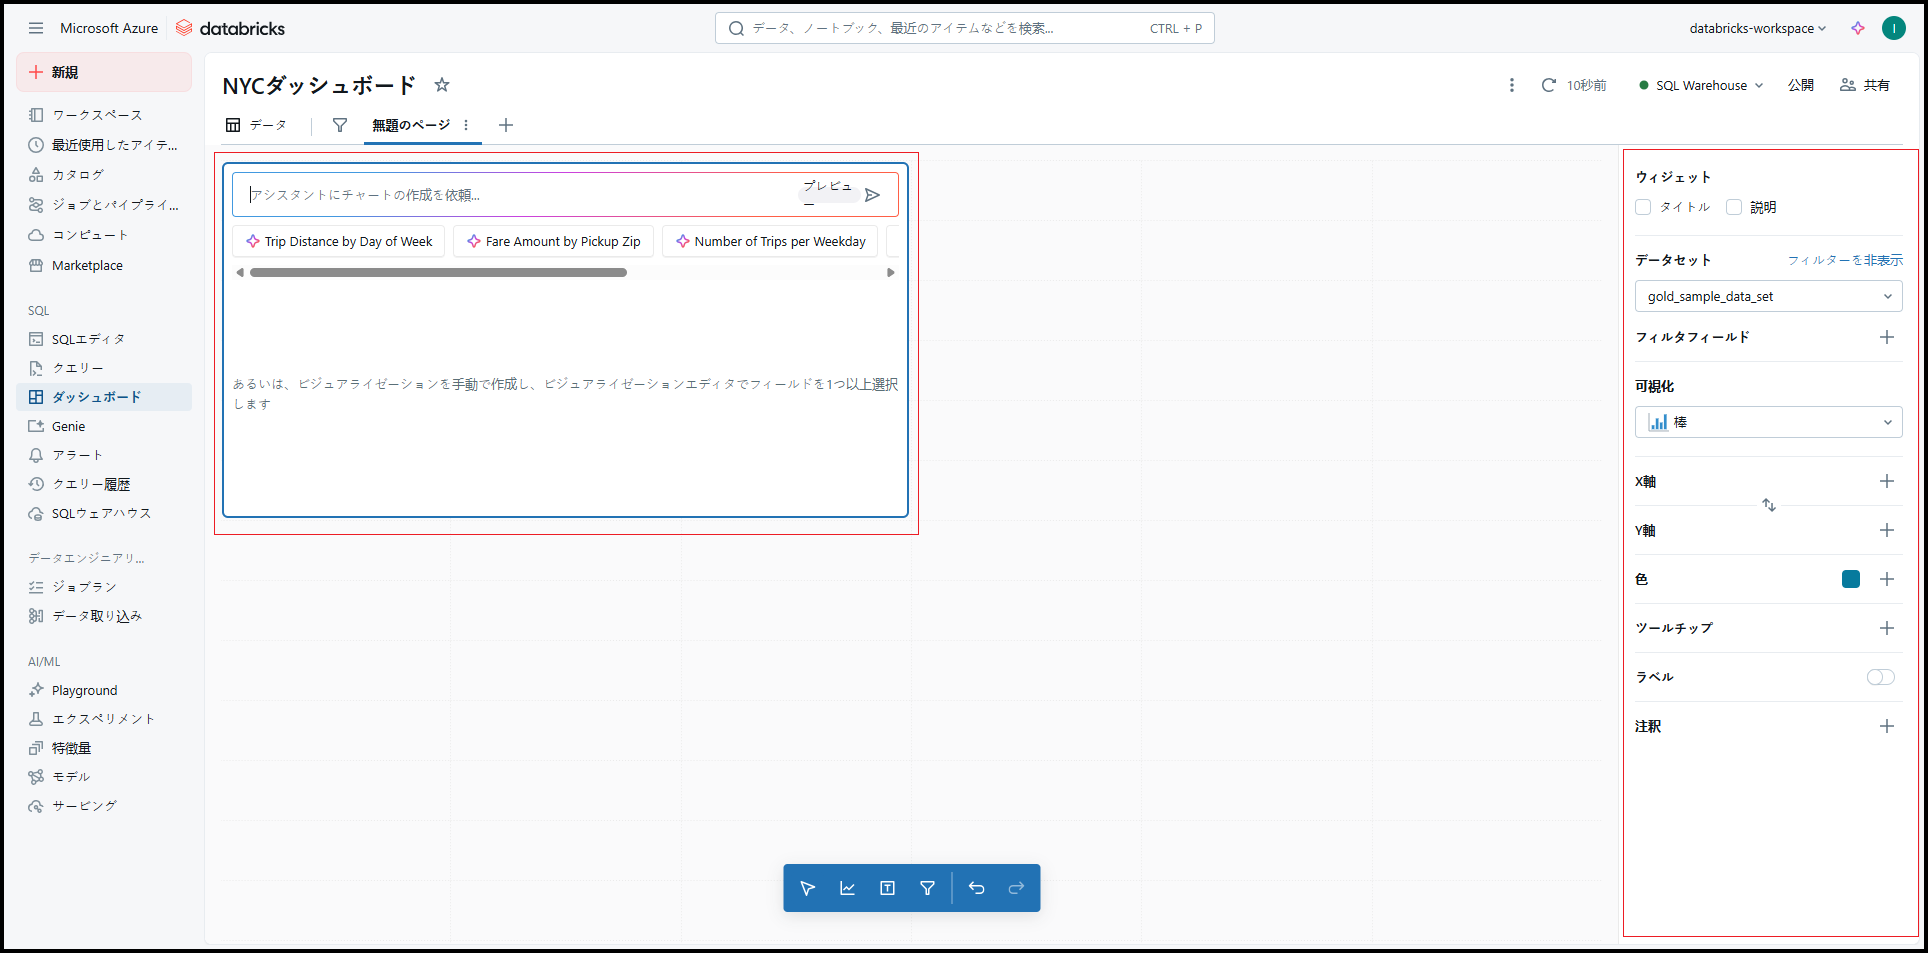This screenshot has height=953, width=1928.
Task: Open Marketplace in the sidebar
Action: [x=104, y=265]
